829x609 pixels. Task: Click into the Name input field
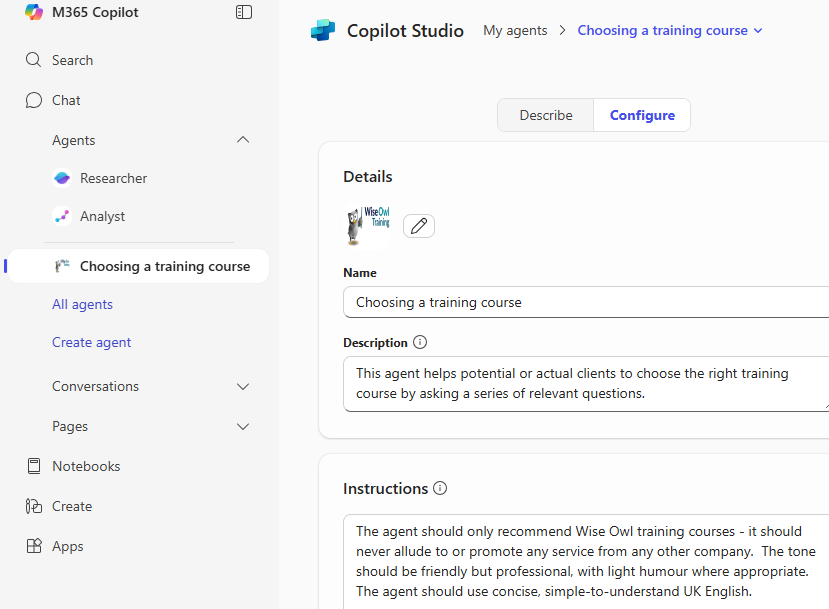click(x=586, y=302)
